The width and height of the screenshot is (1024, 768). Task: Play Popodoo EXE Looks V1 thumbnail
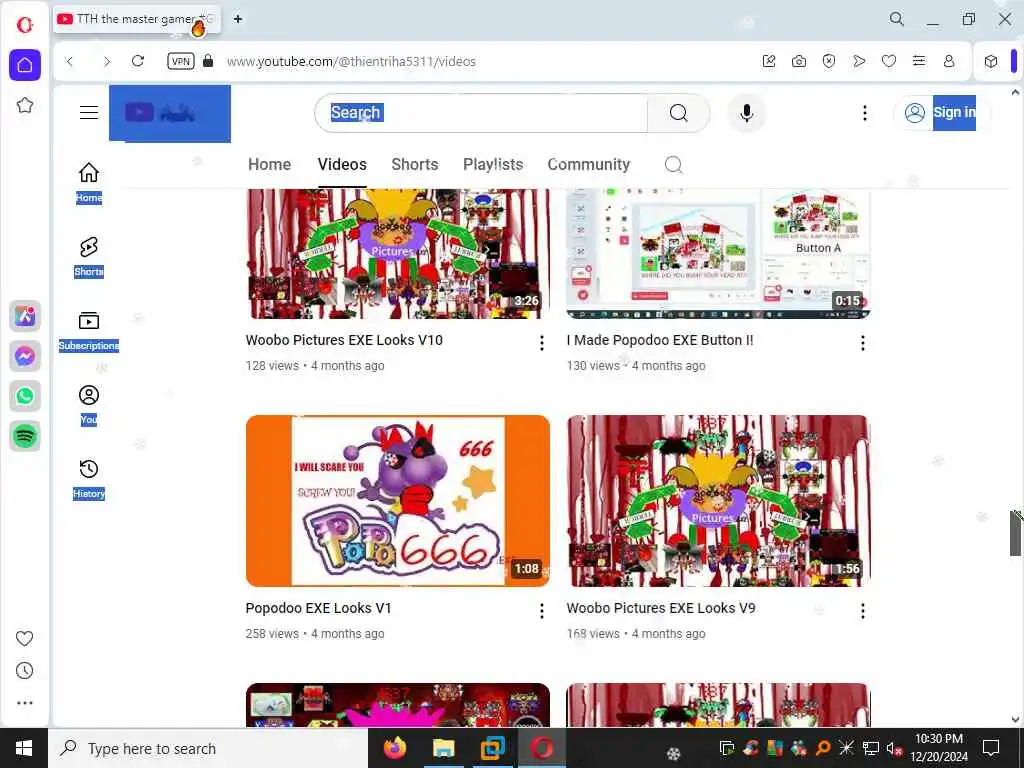tap(398, 501)
